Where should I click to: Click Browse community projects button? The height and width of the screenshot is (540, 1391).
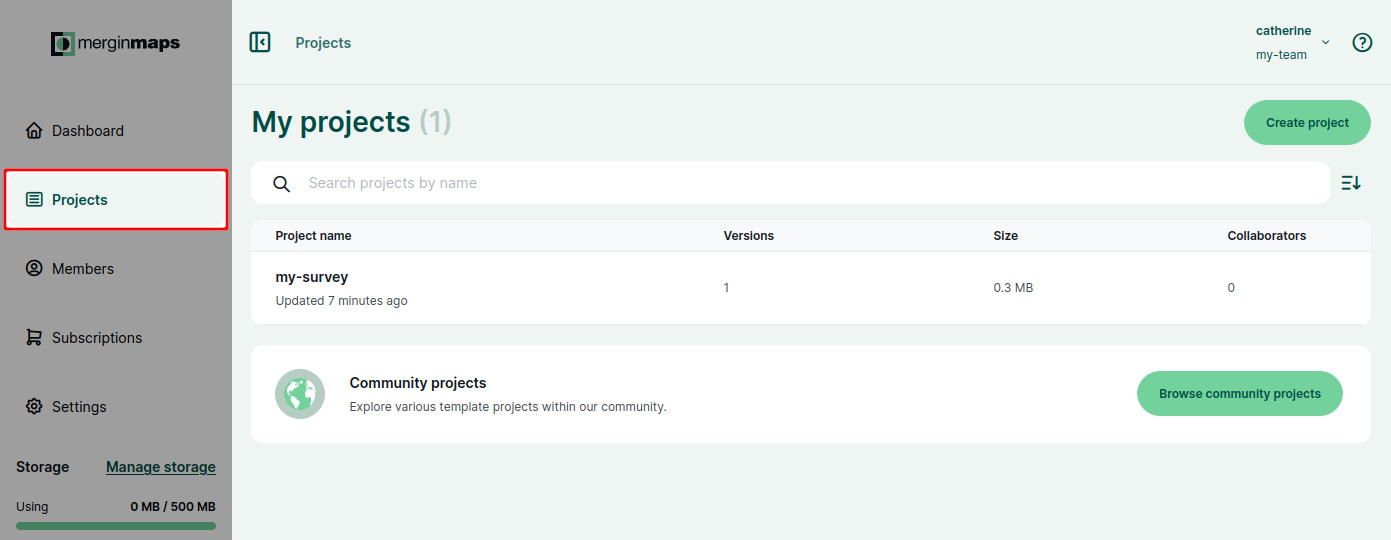[1240, 394]
